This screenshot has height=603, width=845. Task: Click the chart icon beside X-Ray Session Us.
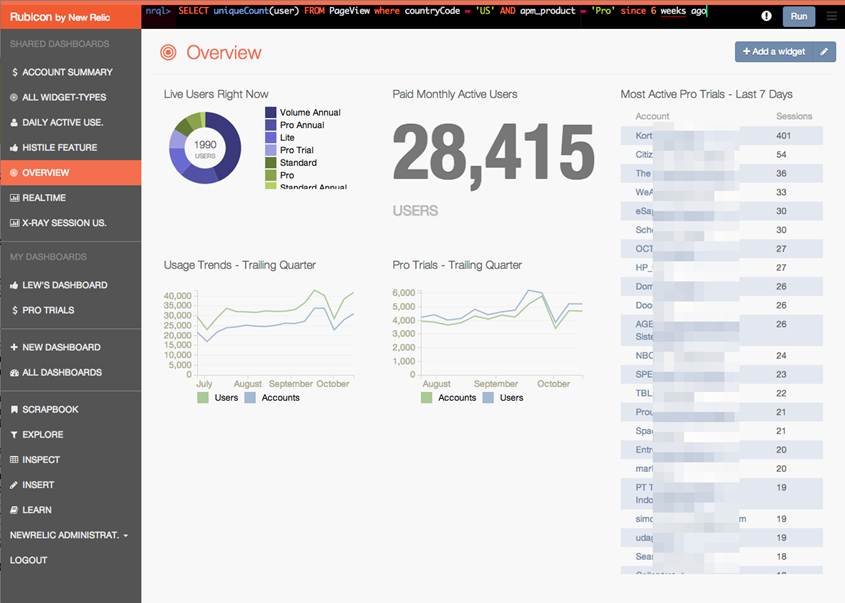15,223
